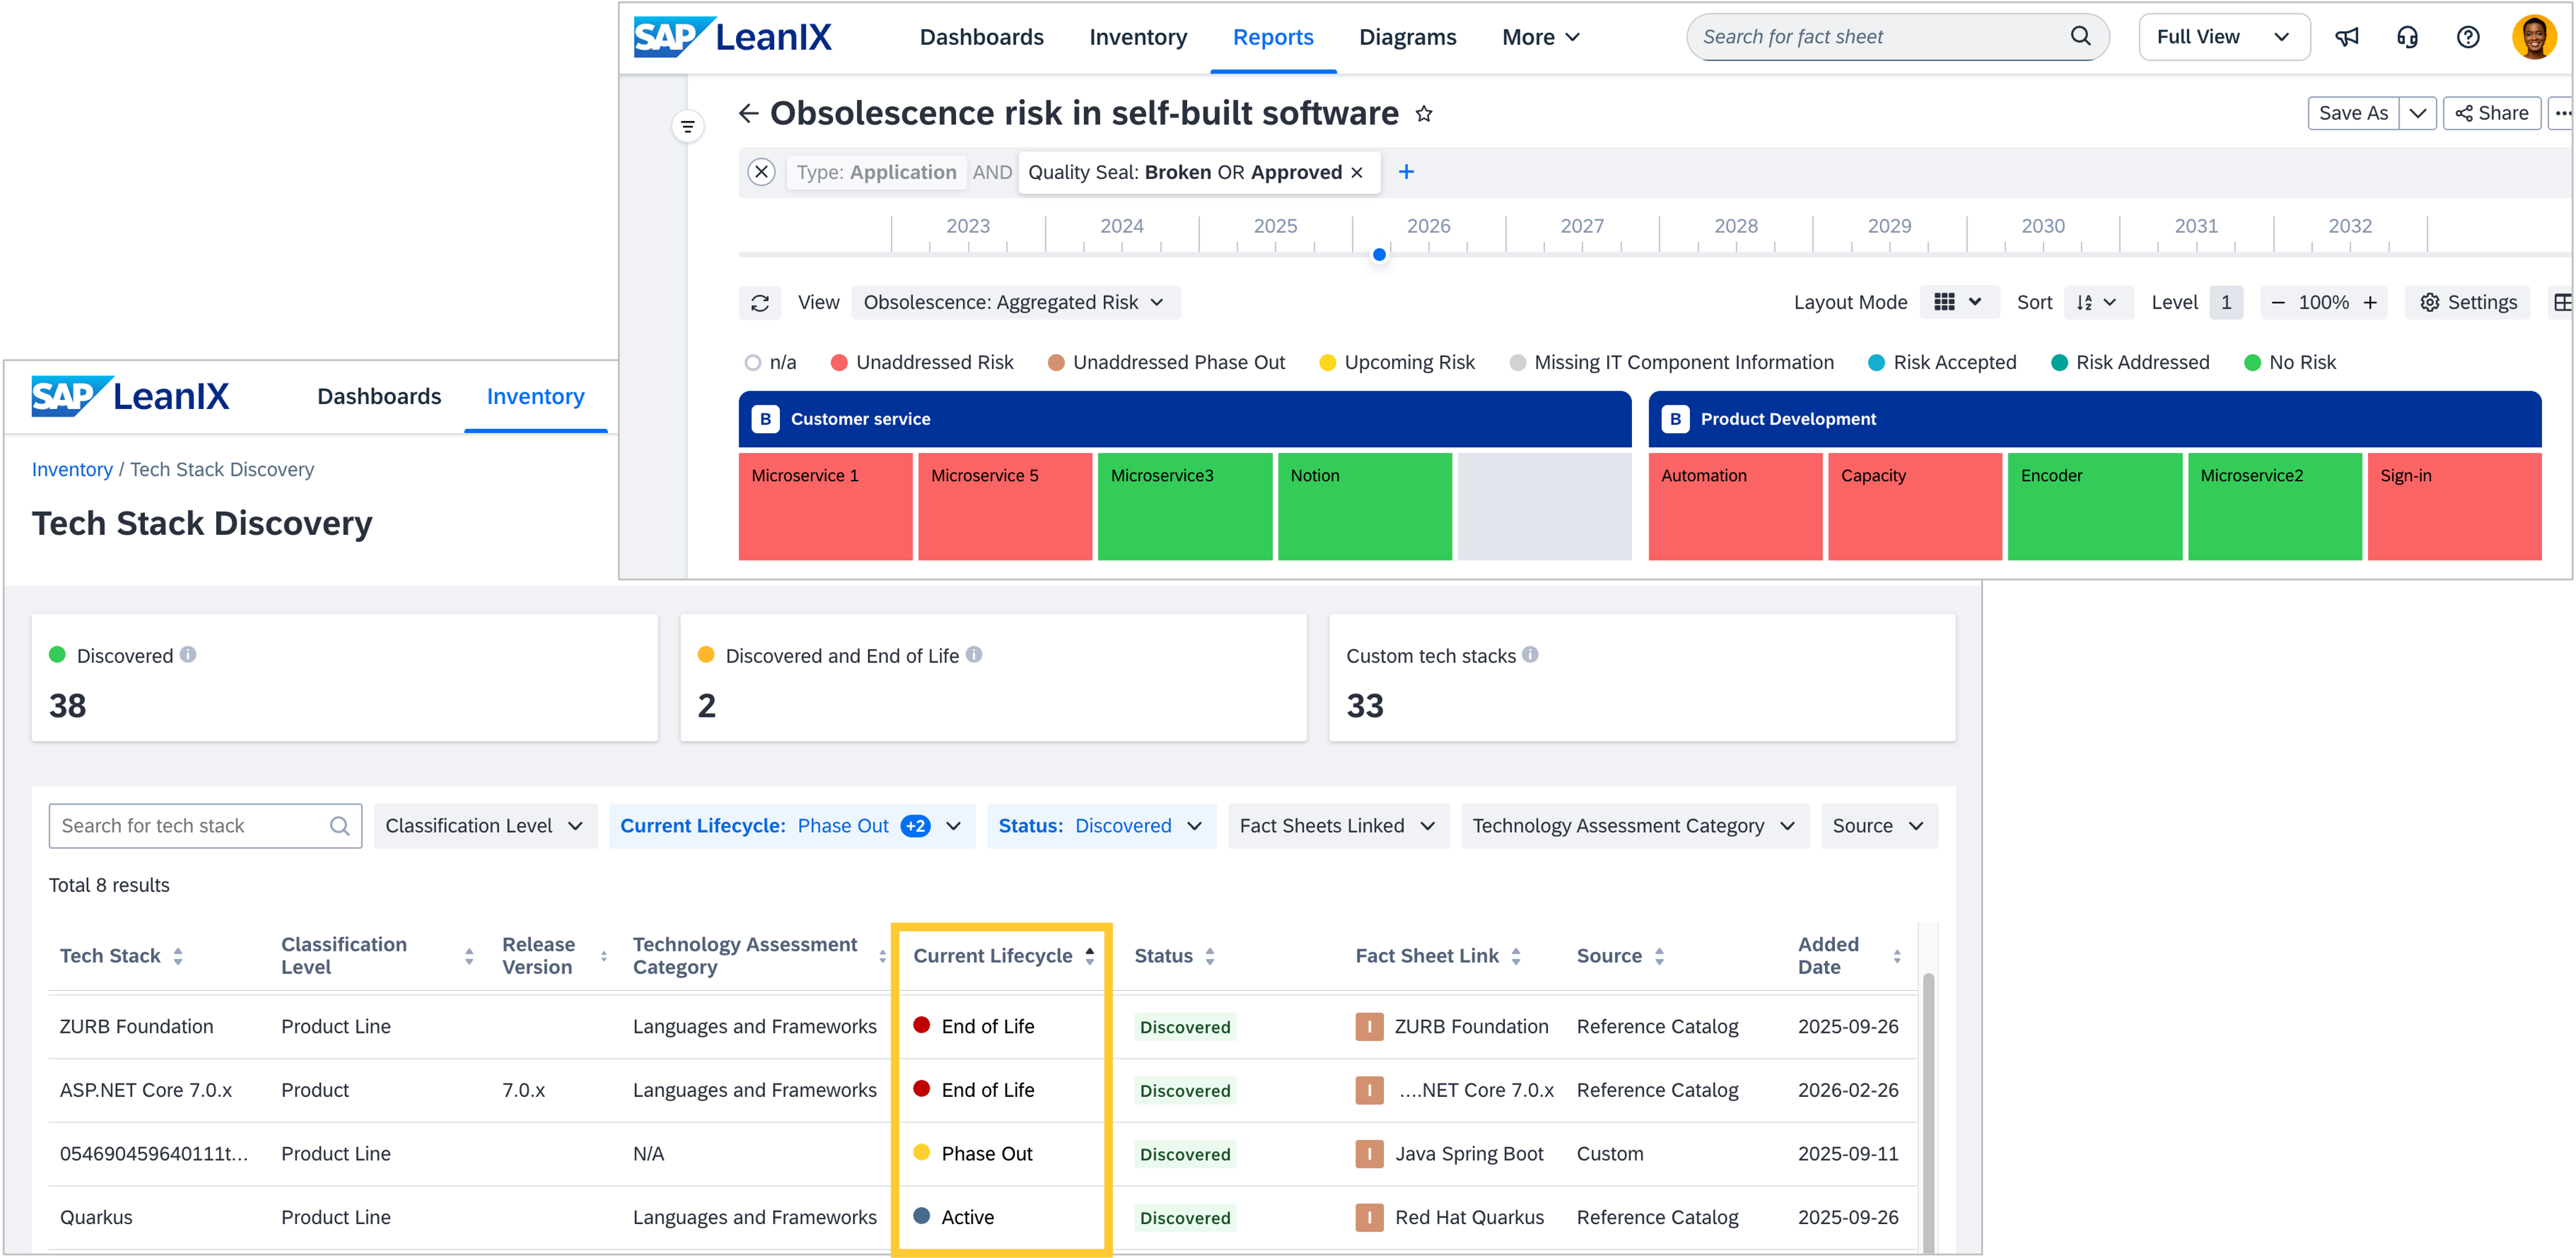The height and width of the screenshot is (1258, 2576).
Task: Open the filter sidebar toggle icon
Action: [688, 127]
